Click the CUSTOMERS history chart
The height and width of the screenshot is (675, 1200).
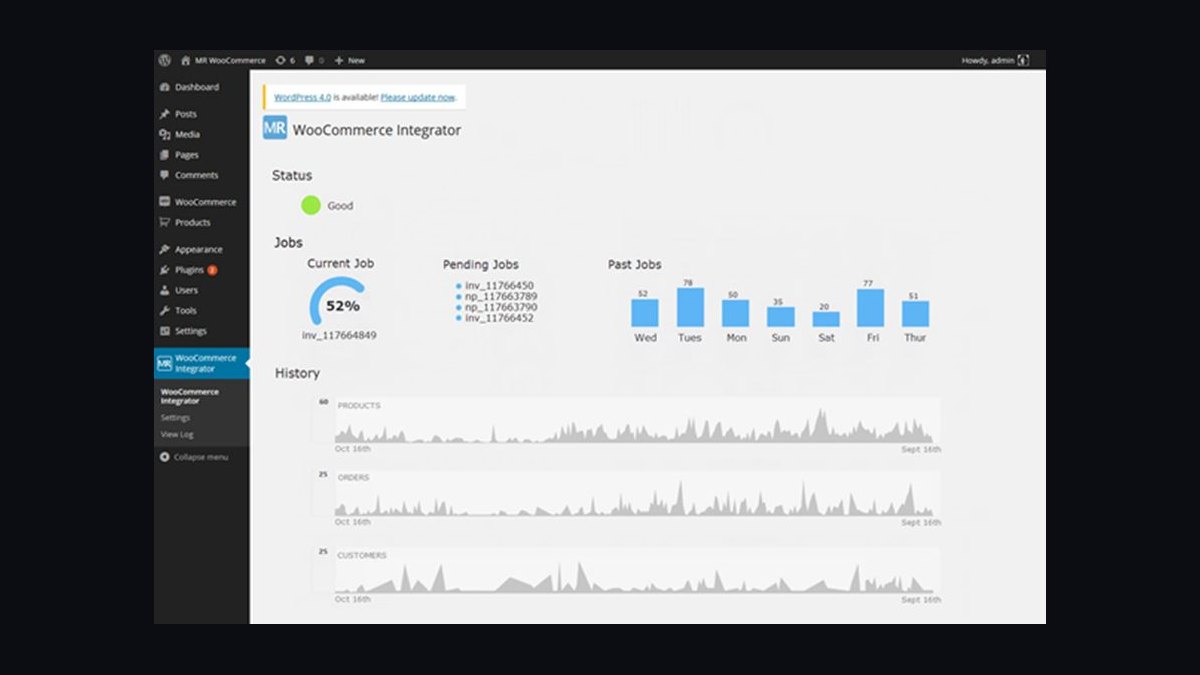pyautogui.click(x=636, y=570)
